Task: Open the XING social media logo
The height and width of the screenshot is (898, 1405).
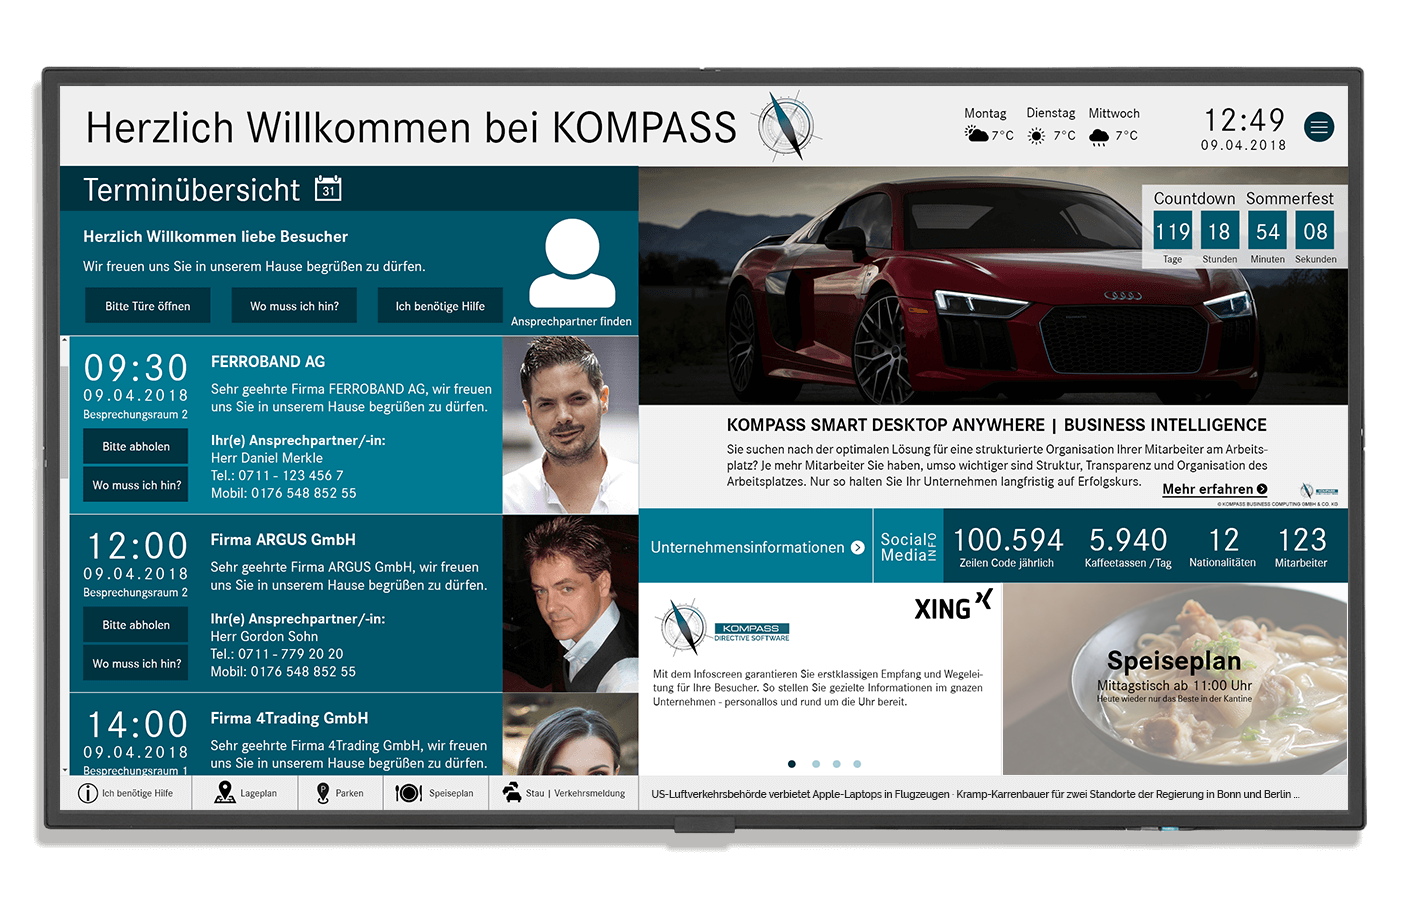Action: tap(952, 606)
